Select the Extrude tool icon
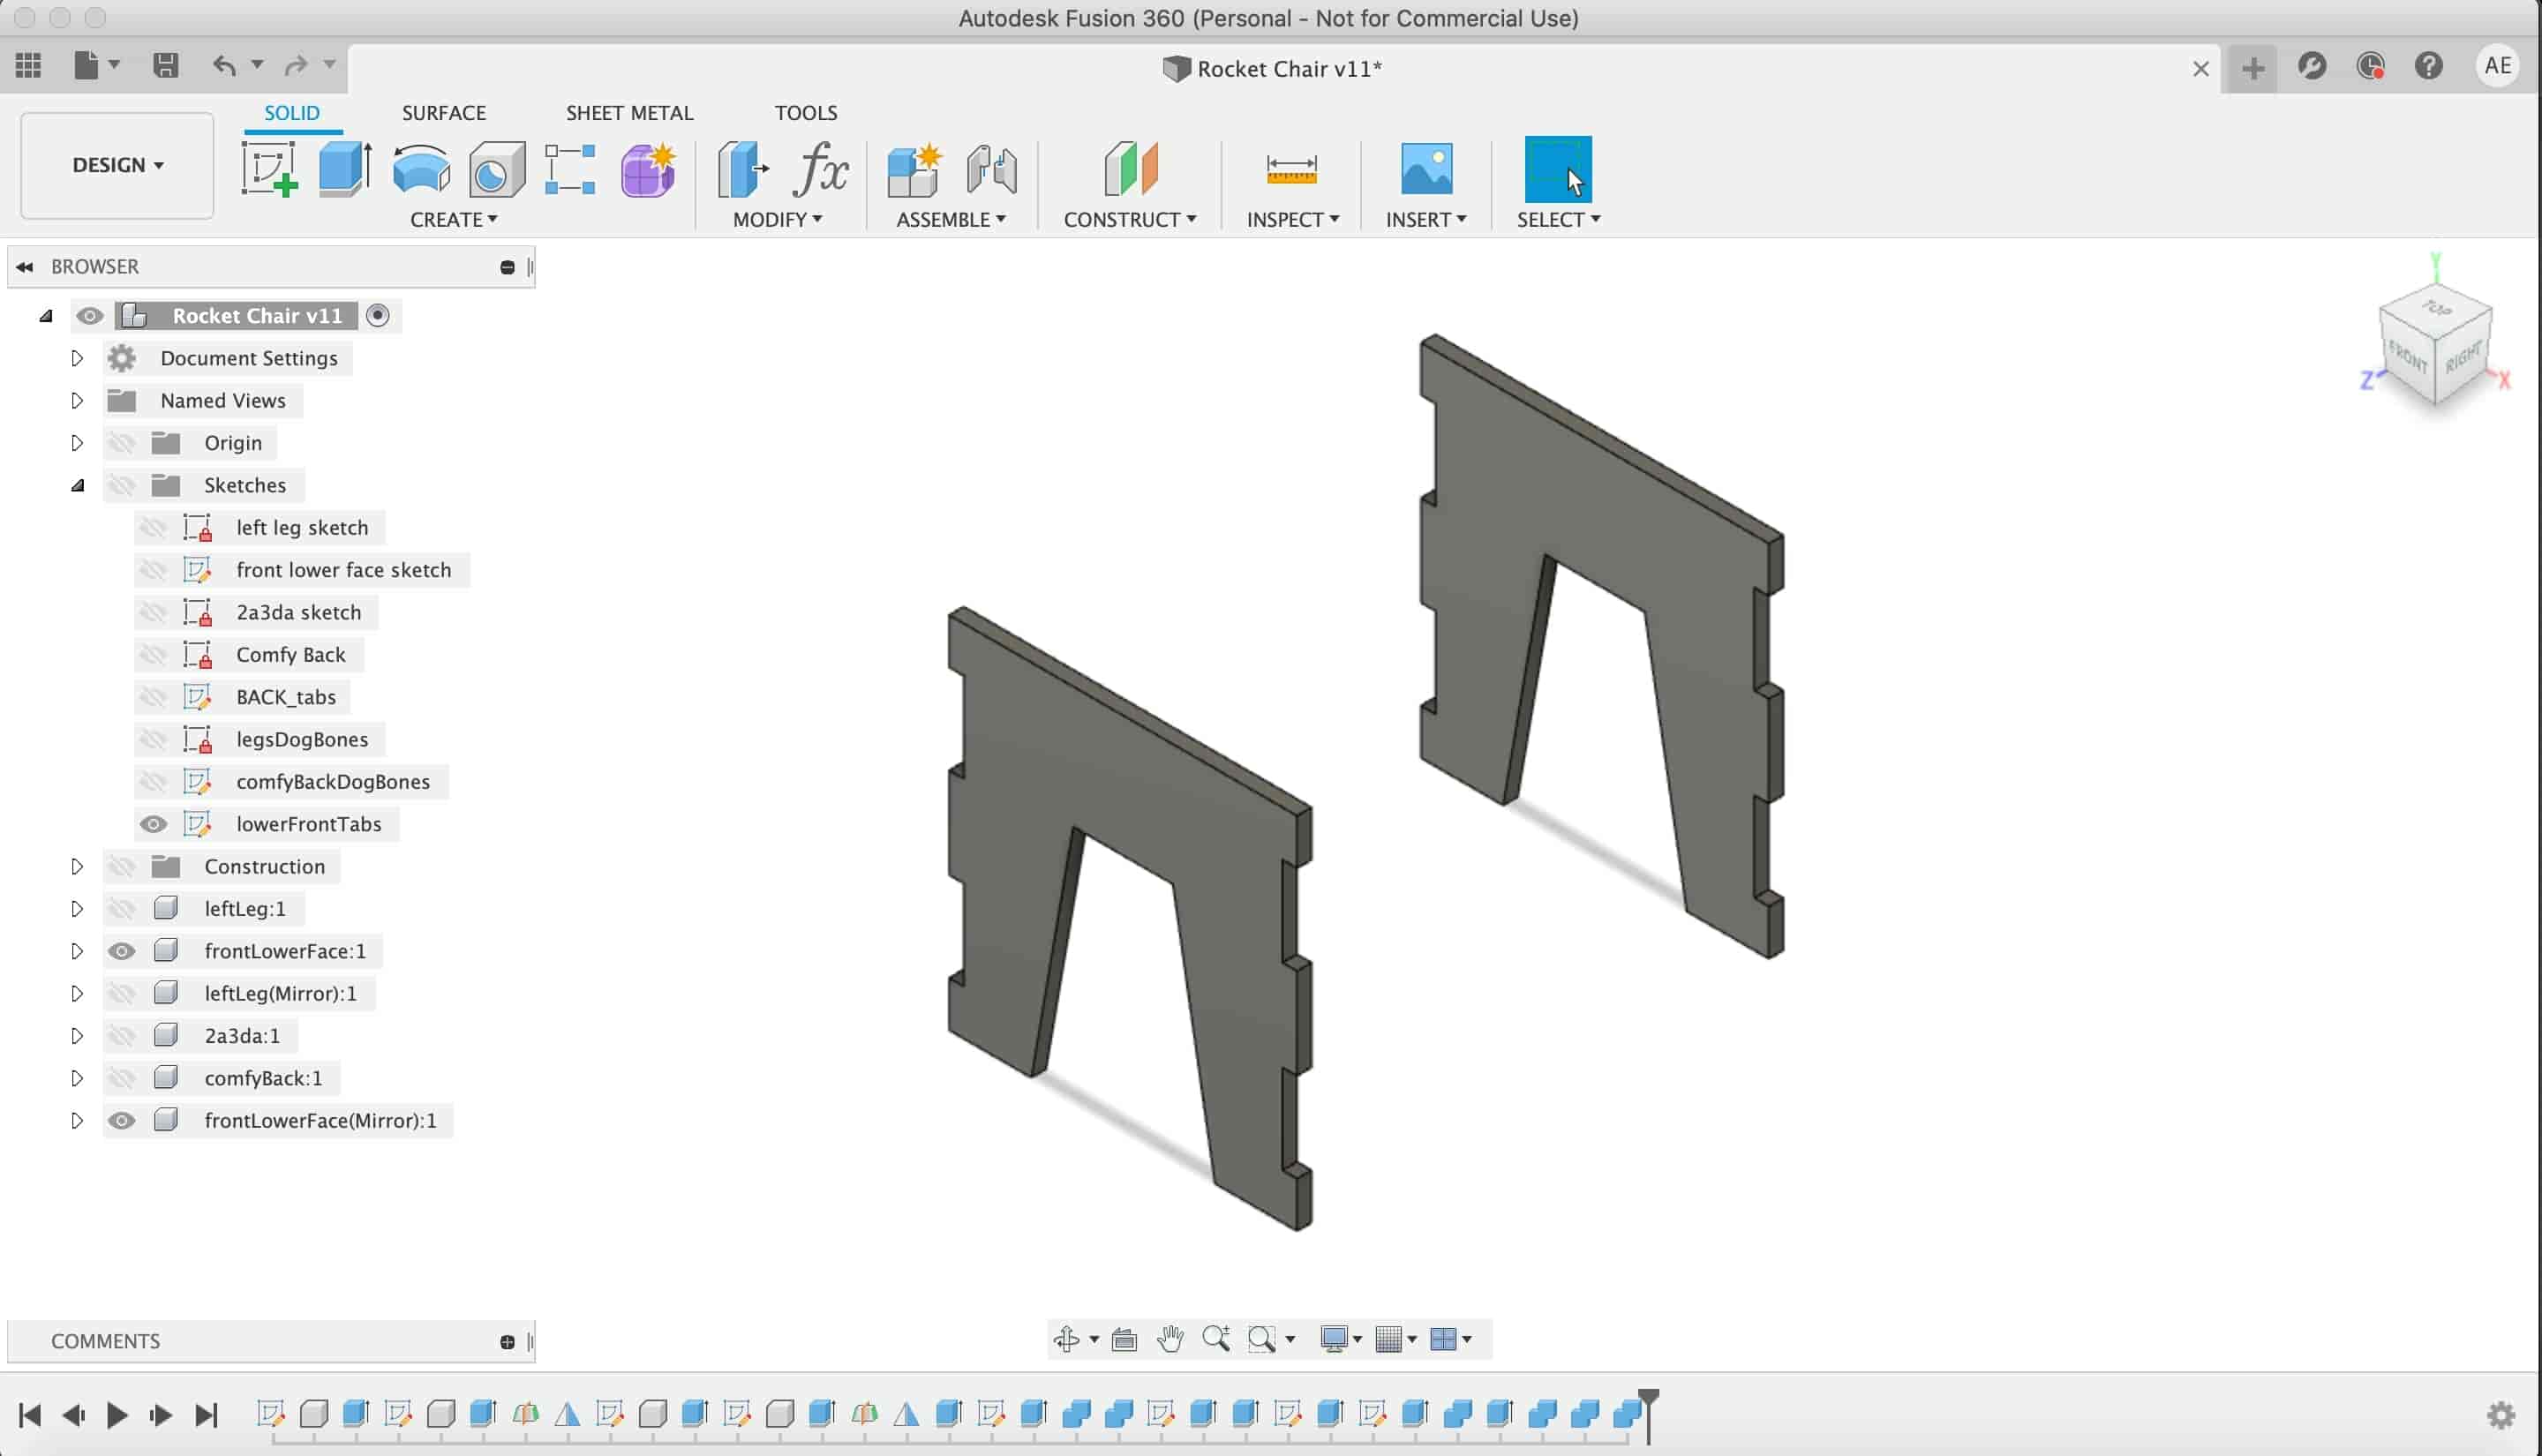The width and height of the screenshot is (2542, 1456). pyautogui.click(x=345, y=169)
